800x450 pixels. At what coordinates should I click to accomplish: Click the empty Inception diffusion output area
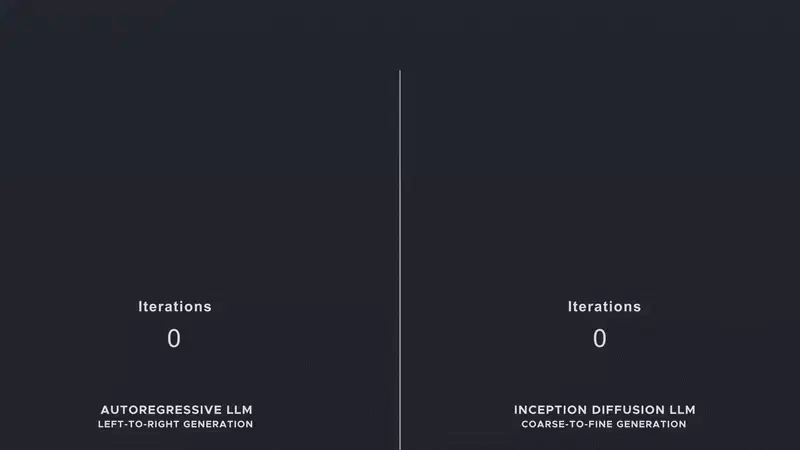[600, 170]
